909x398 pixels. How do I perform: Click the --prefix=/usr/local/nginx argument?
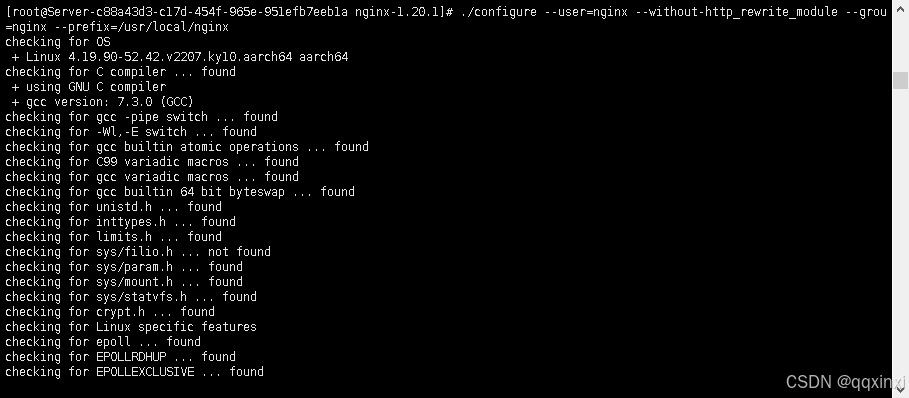(141, 27)
